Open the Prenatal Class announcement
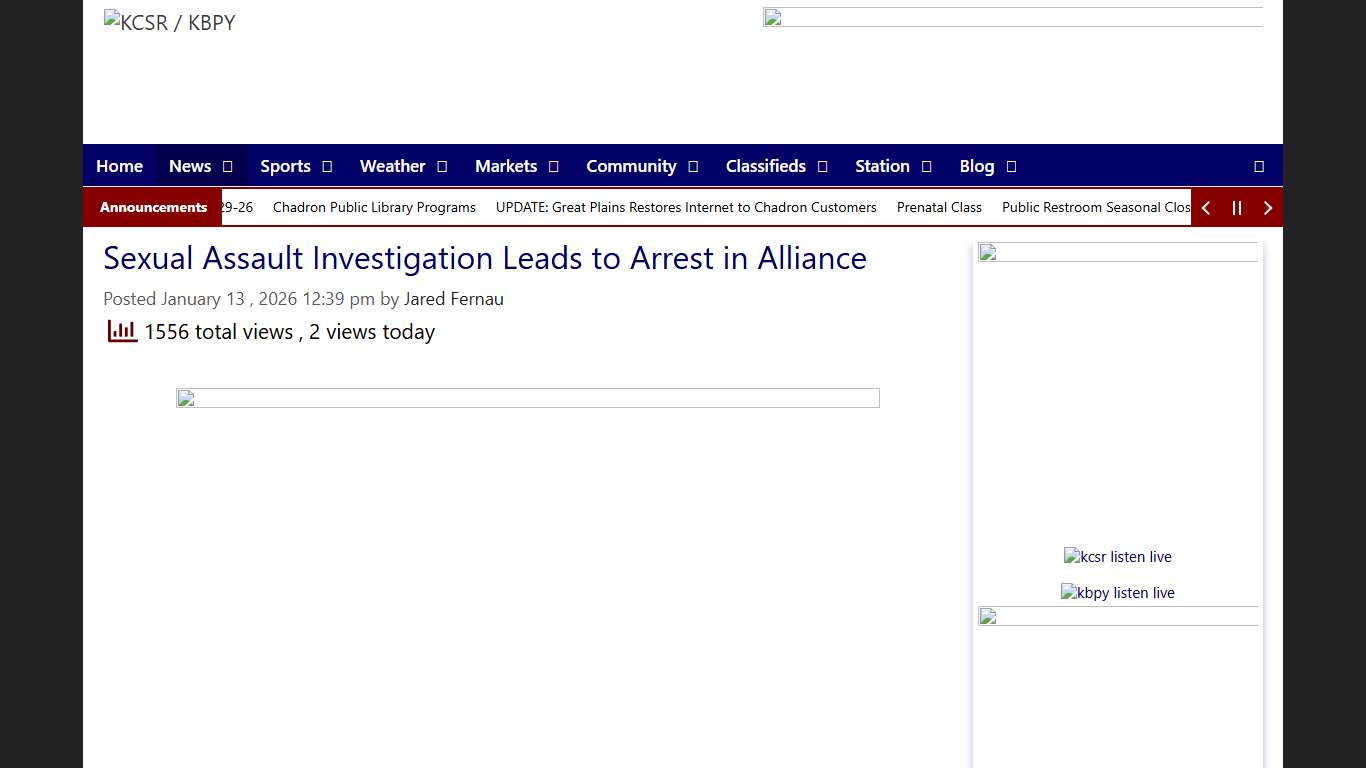The image size is (1366, 768). [x=939, y=207]
